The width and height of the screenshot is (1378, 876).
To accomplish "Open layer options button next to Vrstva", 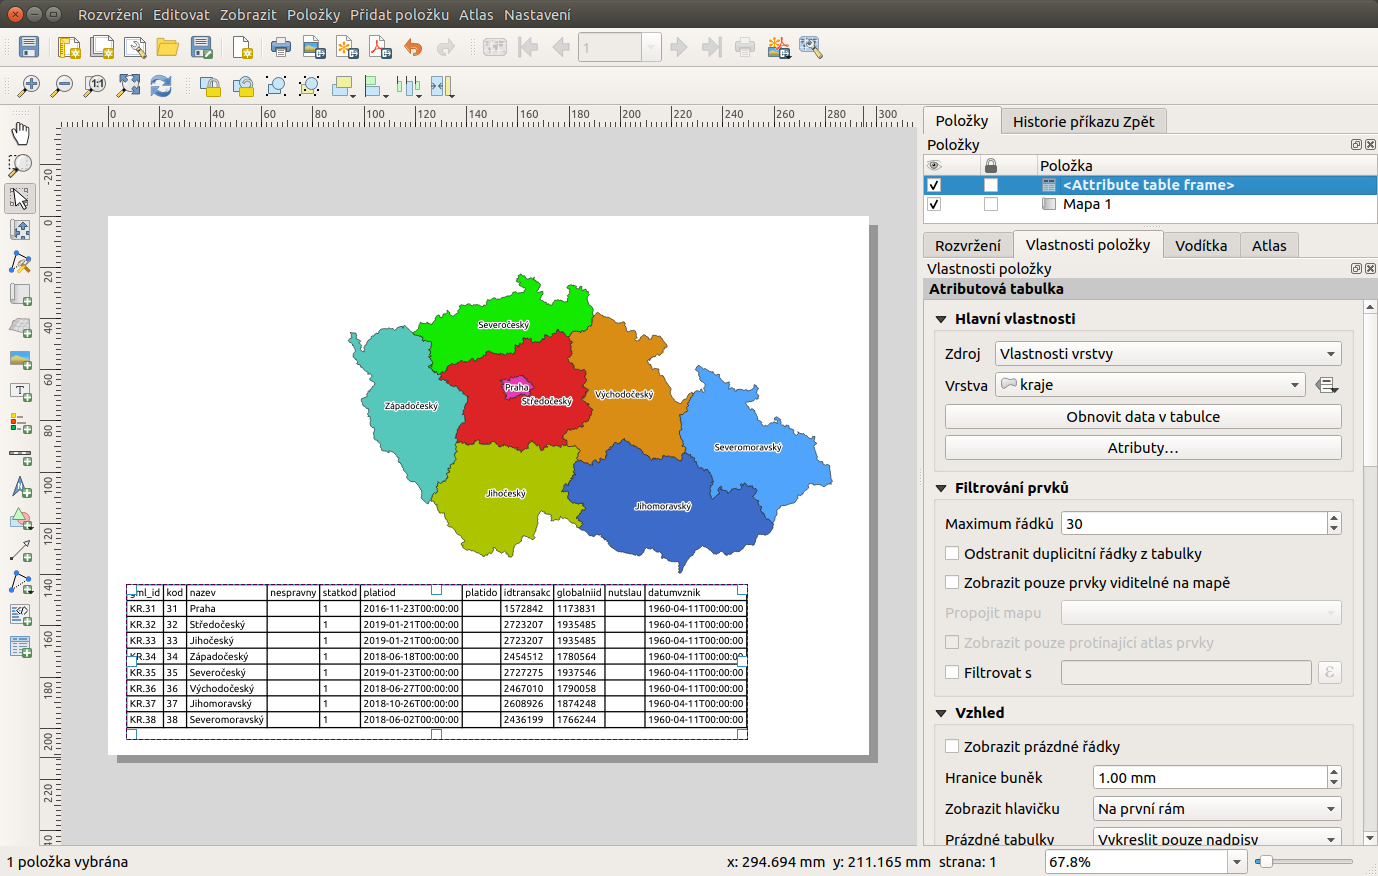I will click(1327, 385).
